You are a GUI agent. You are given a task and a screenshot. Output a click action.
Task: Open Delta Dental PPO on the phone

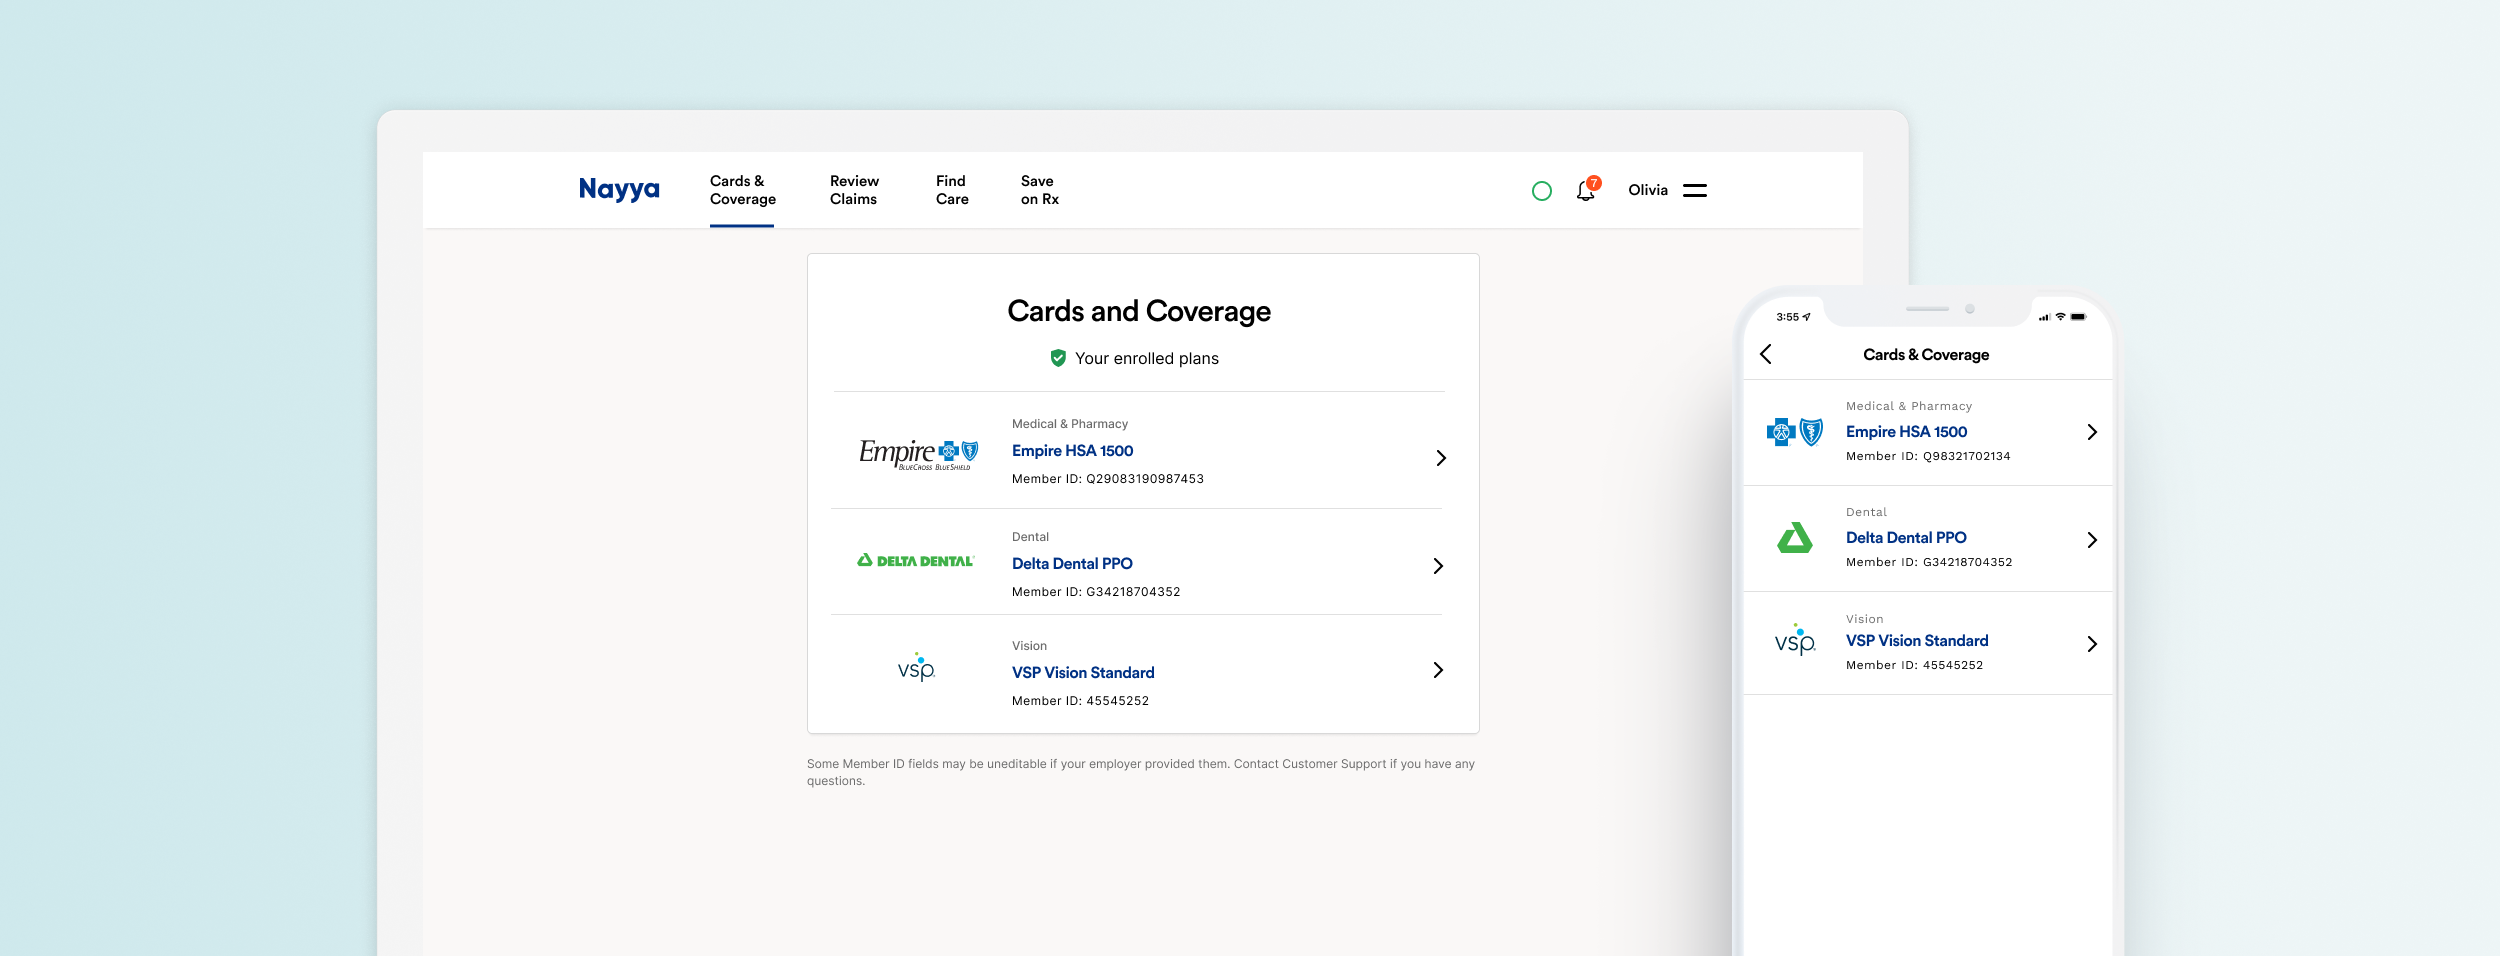pyautogui.click(x=1906, y=538)
